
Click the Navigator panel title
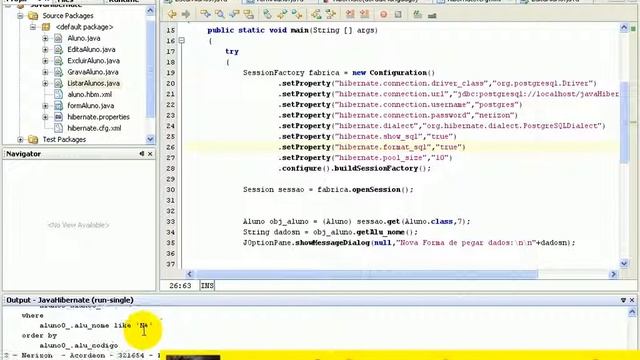pyautogui.click(x=23, y=154)
